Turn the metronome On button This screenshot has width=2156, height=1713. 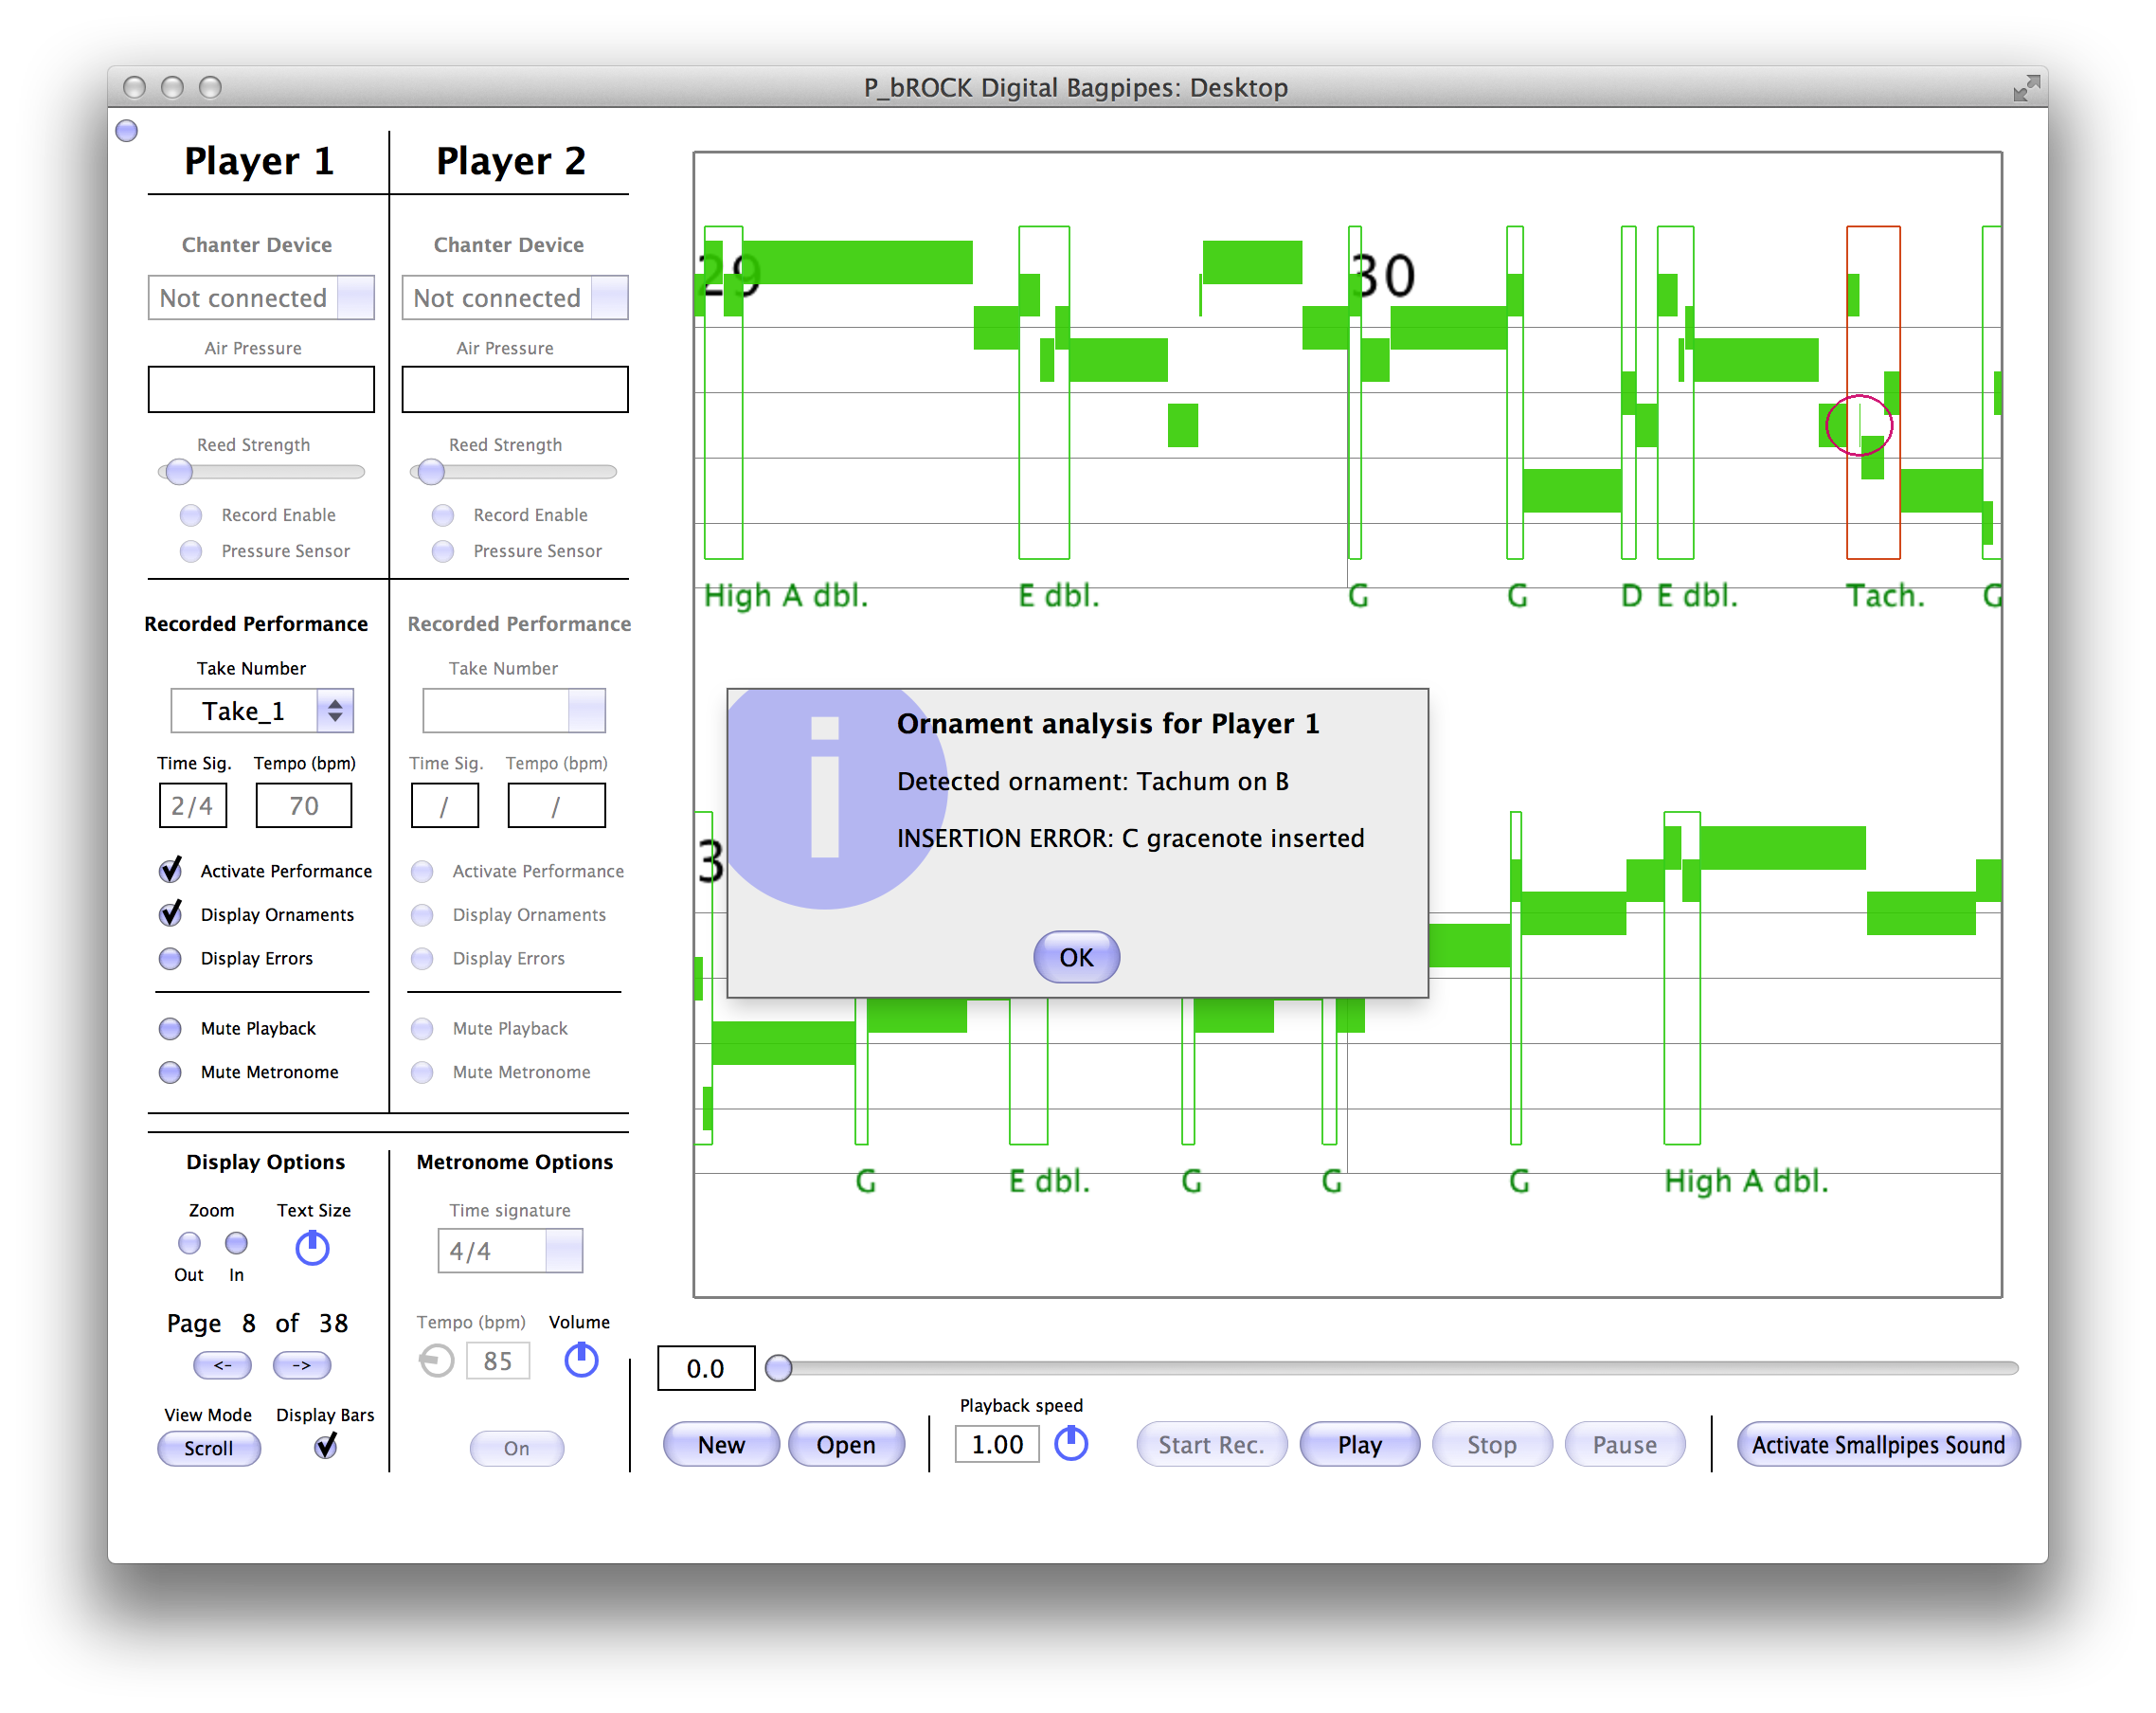[x=517, y=1448]
